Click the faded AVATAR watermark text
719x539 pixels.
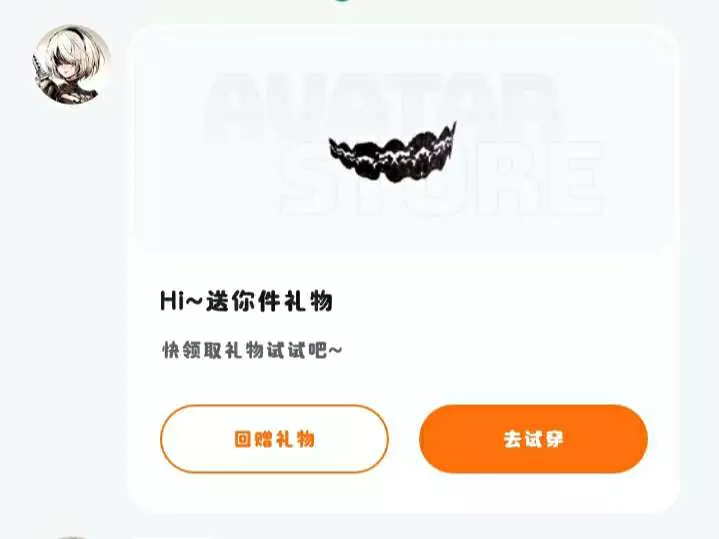[383, 107]
